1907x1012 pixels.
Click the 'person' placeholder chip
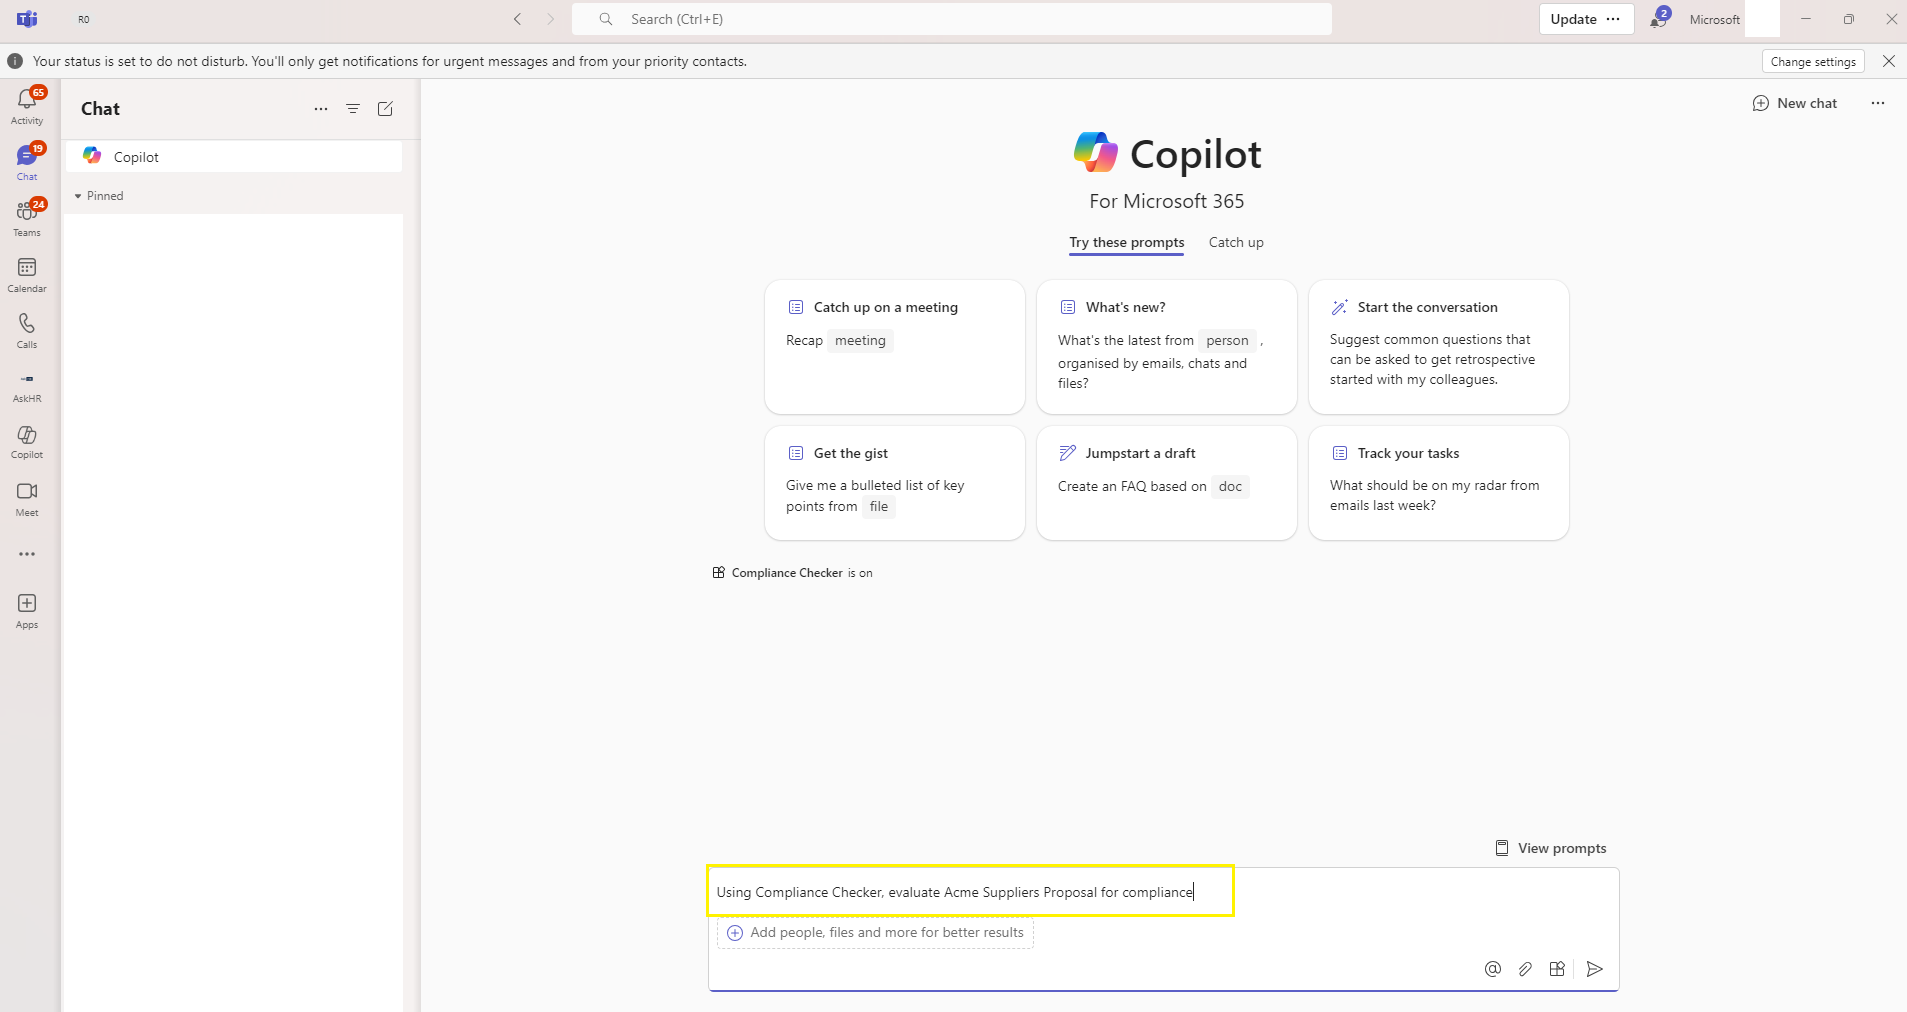tap(1227, 341)
